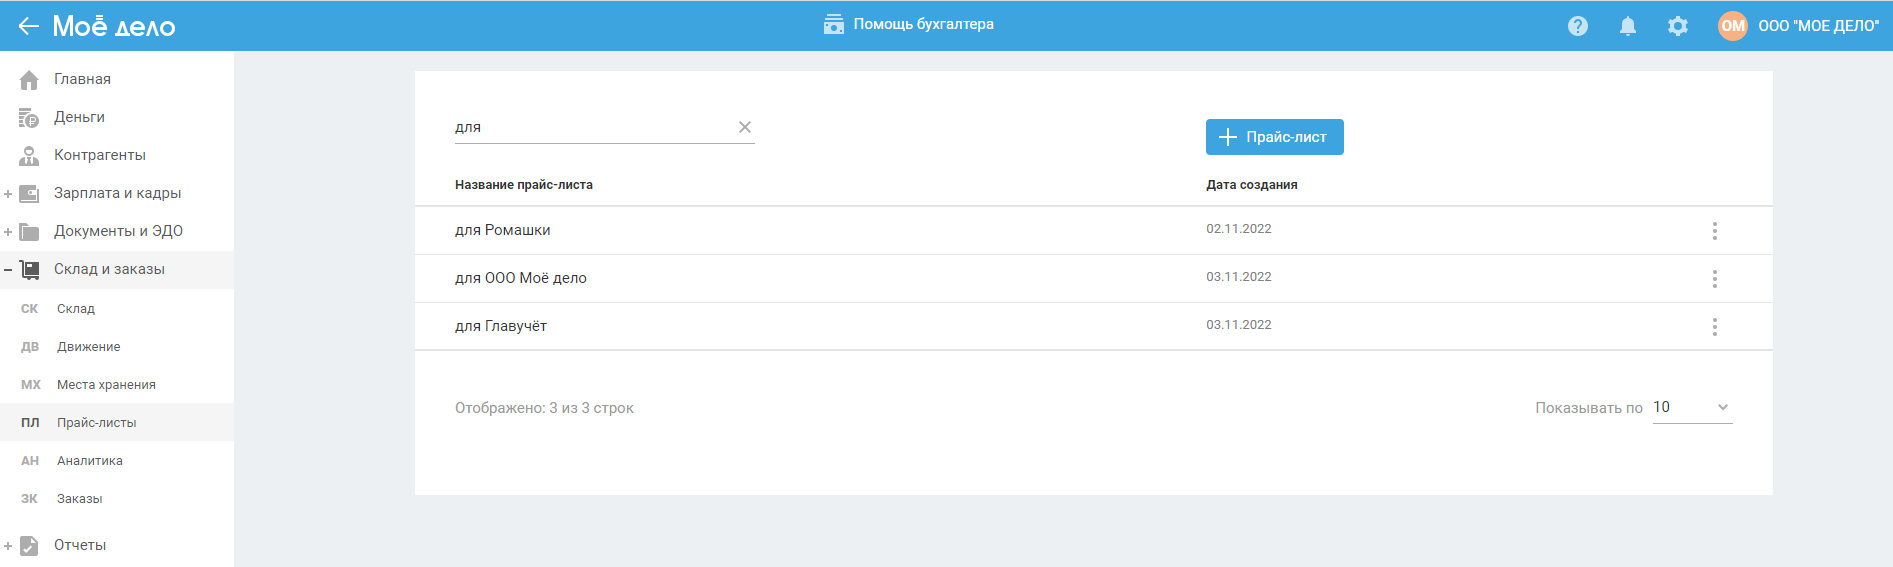This screenshot has height=567, width=1893.
Task: Collapse Склад и заказы section
Action: [x=8, y=270]
